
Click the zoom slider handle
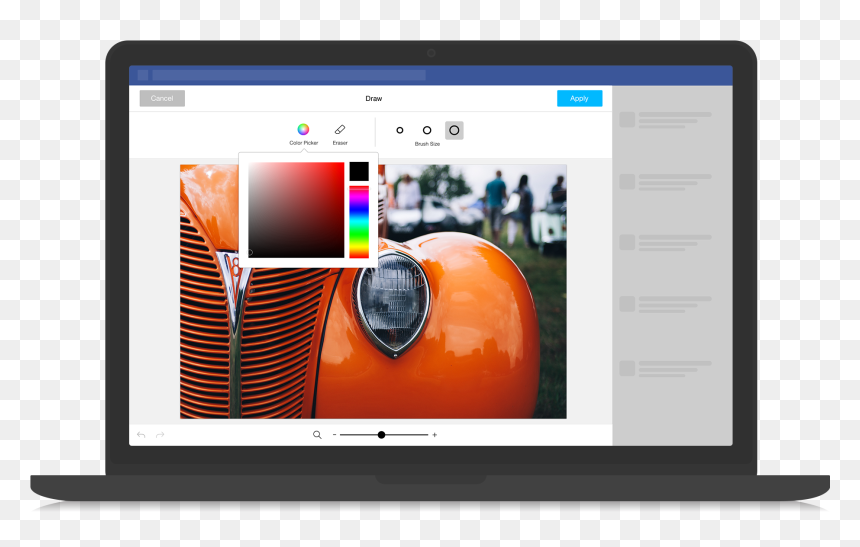pyautogui.click(x=381, y=435)
